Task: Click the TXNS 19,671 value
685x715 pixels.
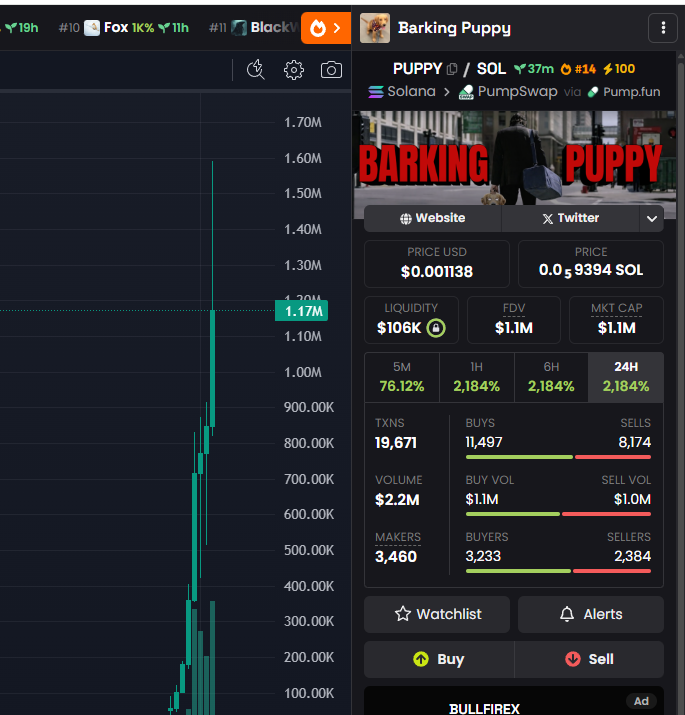Action: point(396,443)
